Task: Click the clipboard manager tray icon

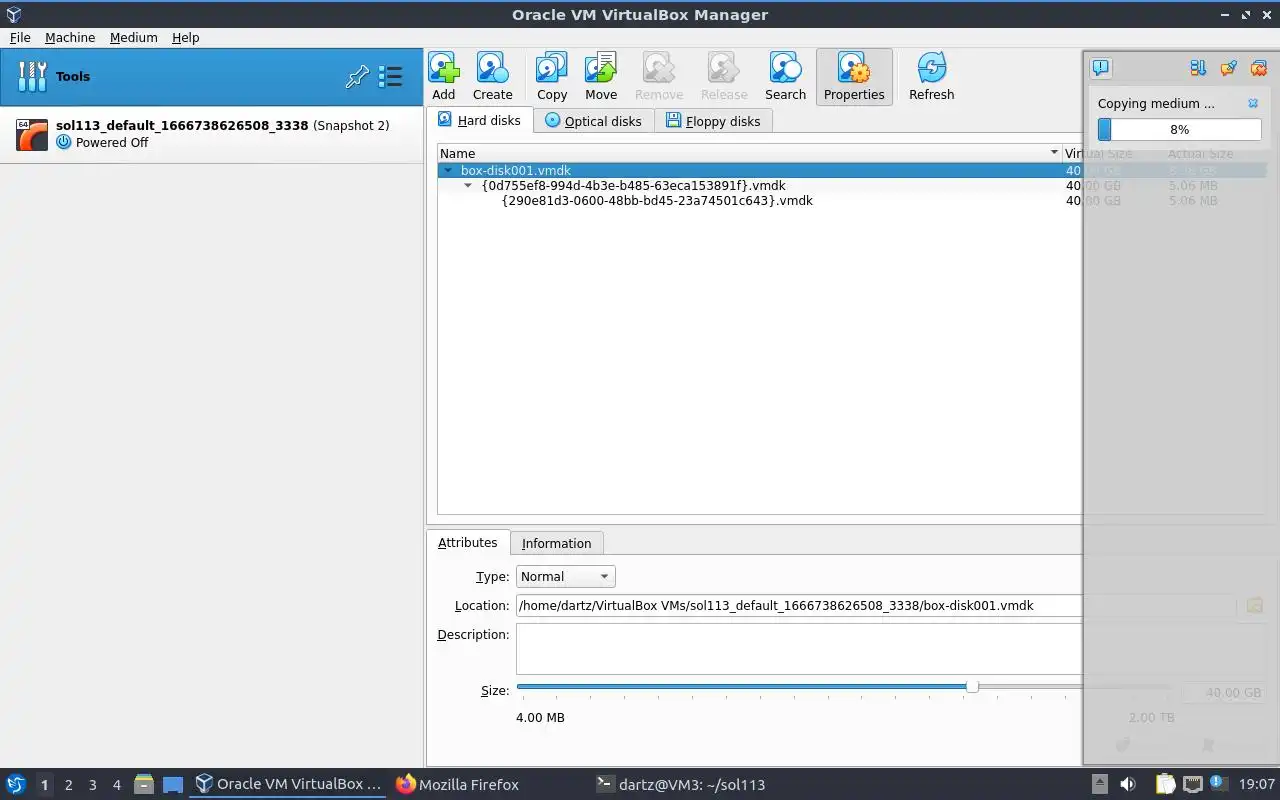Action: click(x=1165, y=784)
